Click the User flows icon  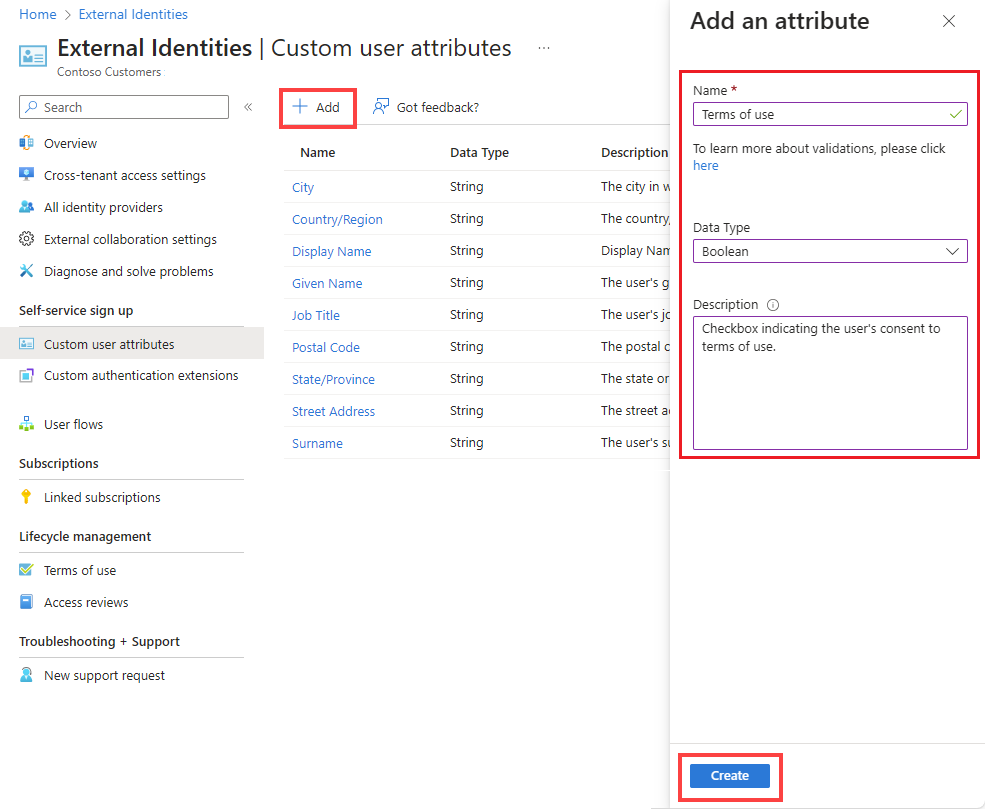coord(27,424)
